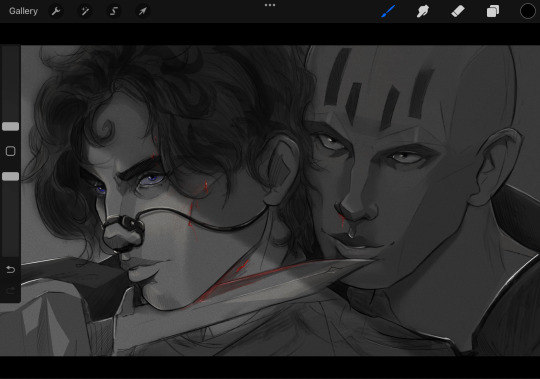
Task: Open the Actions wrench menu
Action: click(56, 11)
